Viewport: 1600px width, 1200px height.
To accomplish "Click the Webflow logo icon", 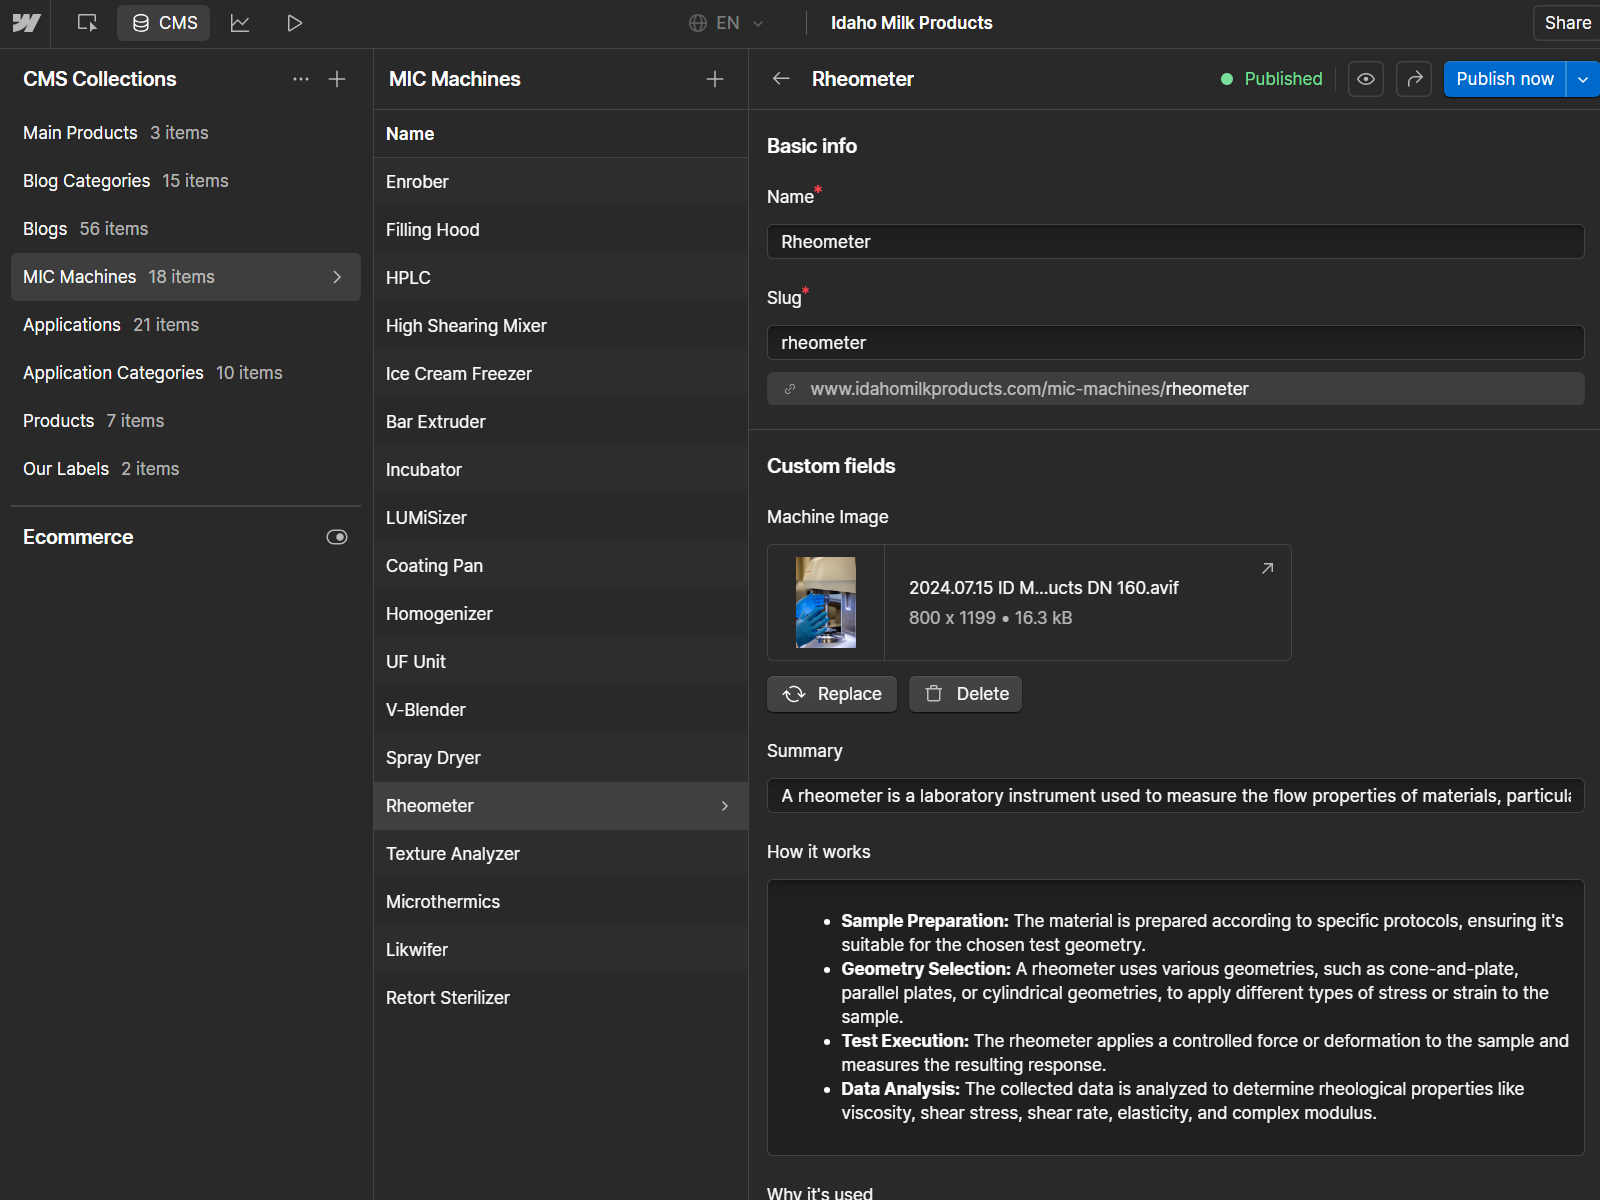I will coord(26,23).
